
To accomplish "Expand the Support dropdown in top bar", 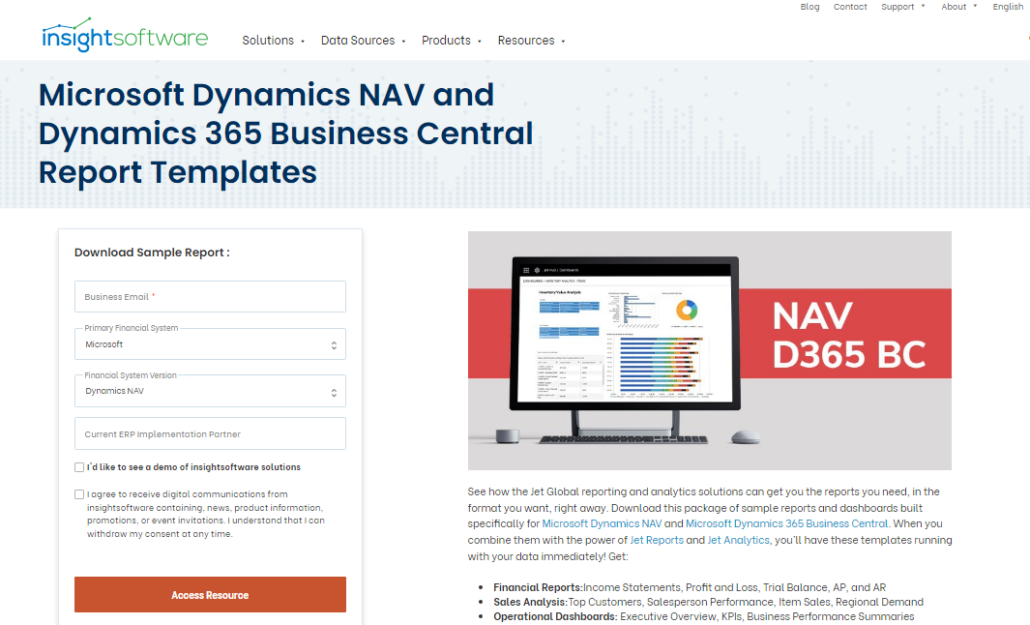I will pyautogui.click(x=902, y=7).
